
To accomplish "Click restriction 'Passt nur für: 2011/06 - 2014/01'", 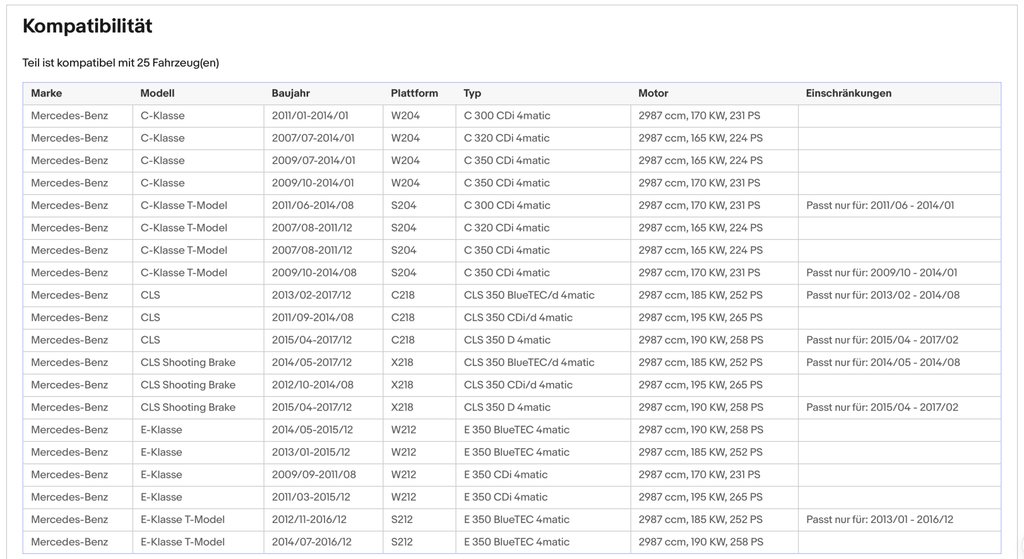I will (880, 206).
